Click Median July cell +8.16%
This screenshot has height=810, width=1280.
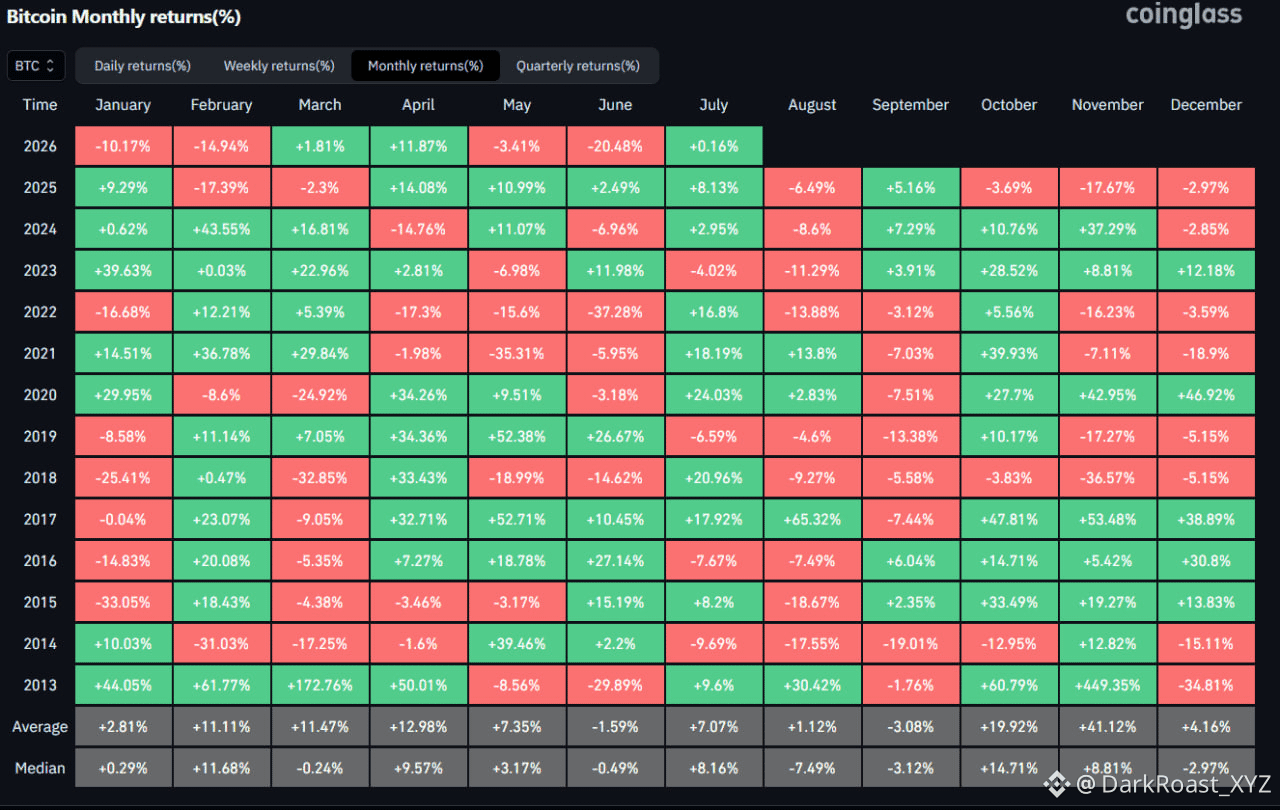pyautogui.click(x=714, y=769)
